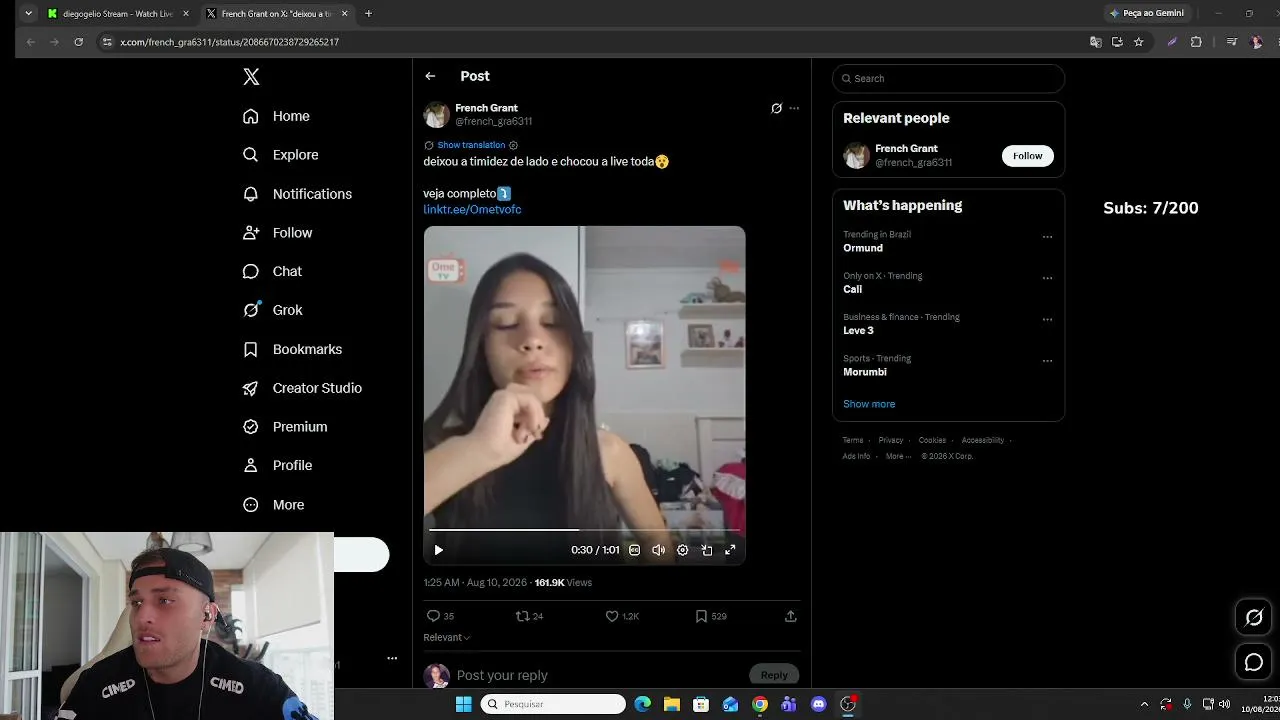Play the video in the post

click(438, 550)
